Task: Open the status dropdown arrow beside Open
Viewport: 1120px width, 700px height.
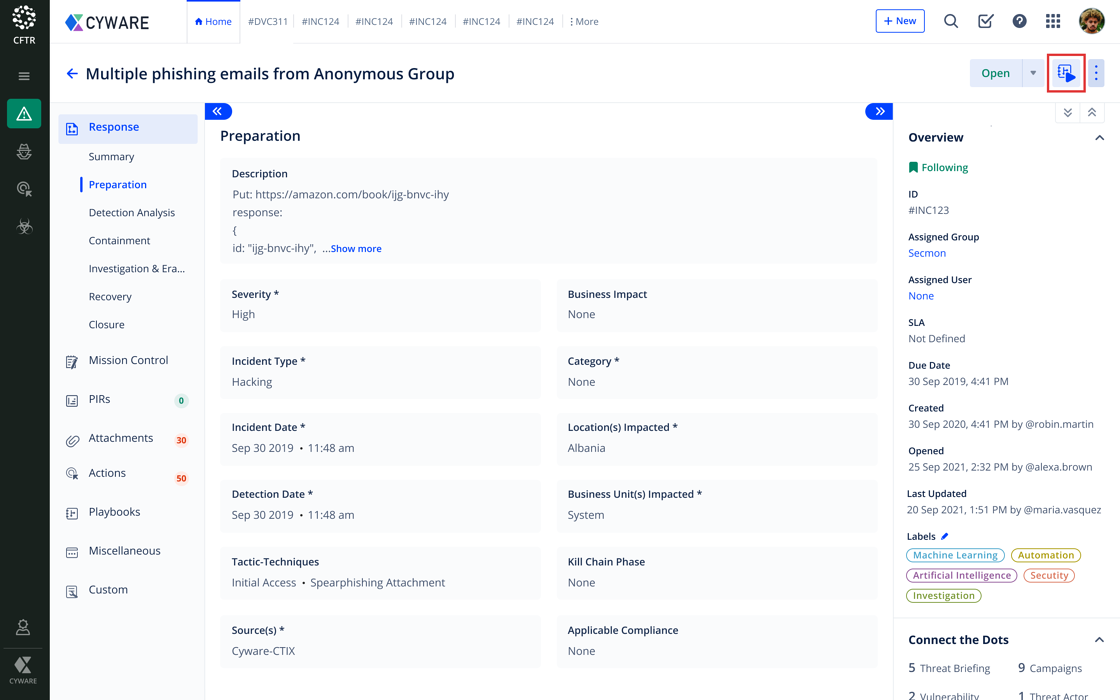Action: pos(1033,73)
